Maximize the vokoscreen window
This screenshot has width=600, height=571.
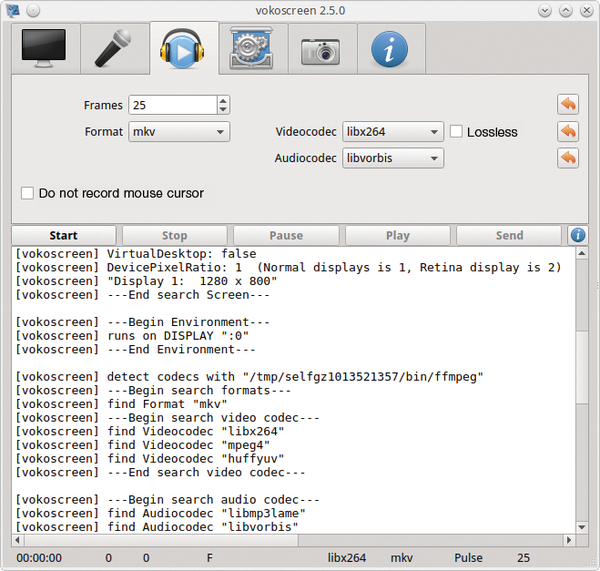pyautogui.click(x=566, y=11)
